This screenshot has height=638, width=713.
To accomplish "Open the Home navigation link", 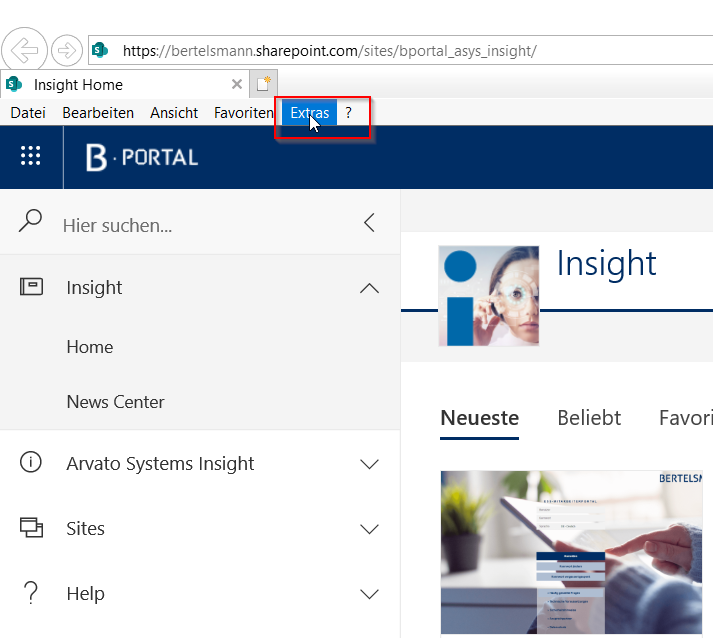I will pos(90,347).
